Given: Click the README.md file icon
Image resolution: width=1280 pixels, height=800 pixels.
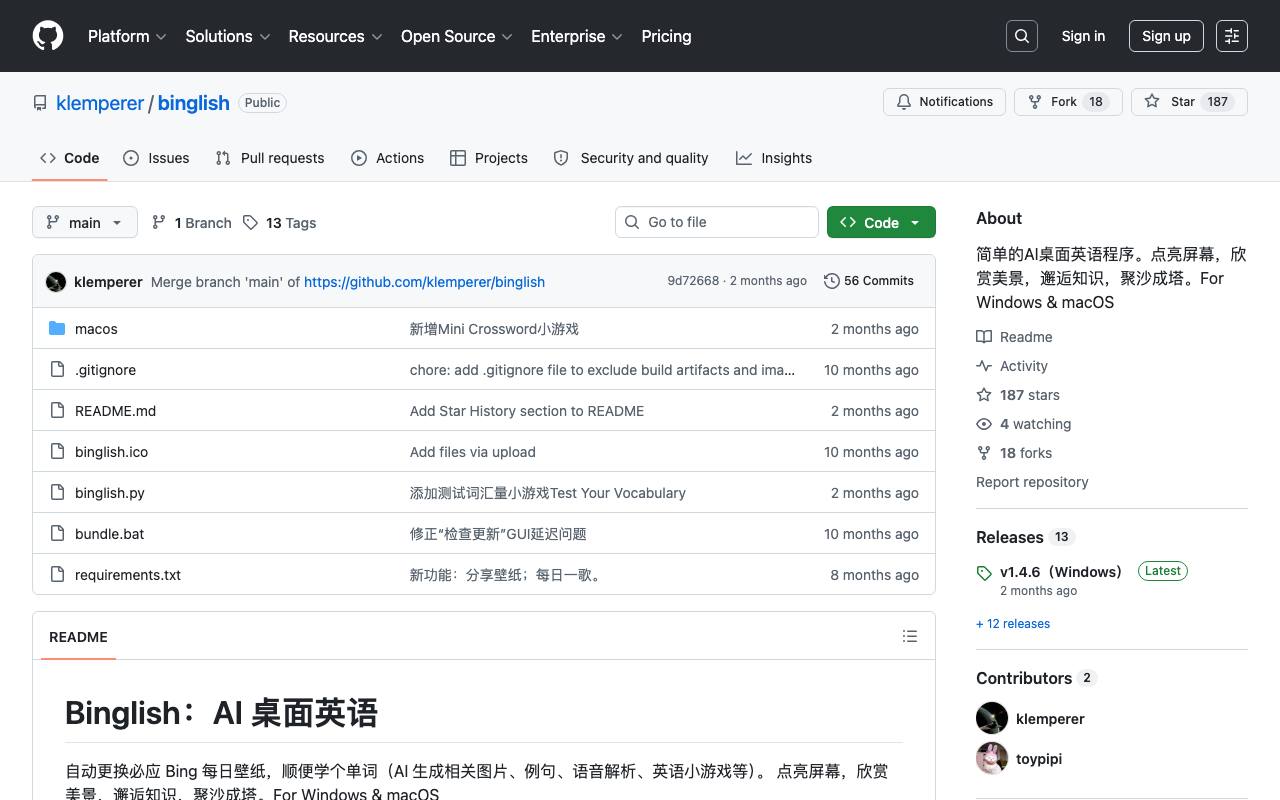Looking at the screenshot, I should click(x=57, y=411).
